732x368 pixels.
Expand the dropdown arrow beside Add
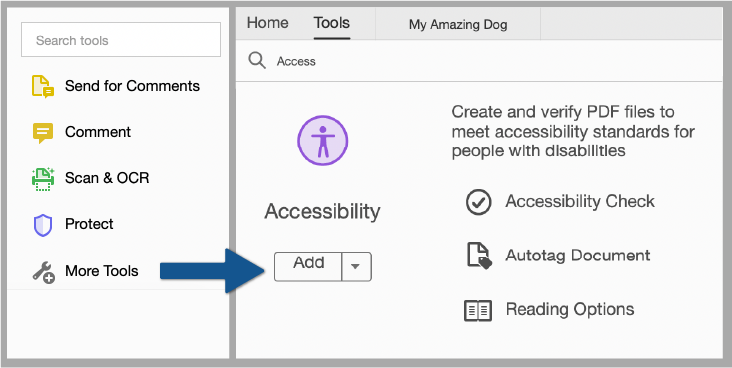click(x=356, y=267)
